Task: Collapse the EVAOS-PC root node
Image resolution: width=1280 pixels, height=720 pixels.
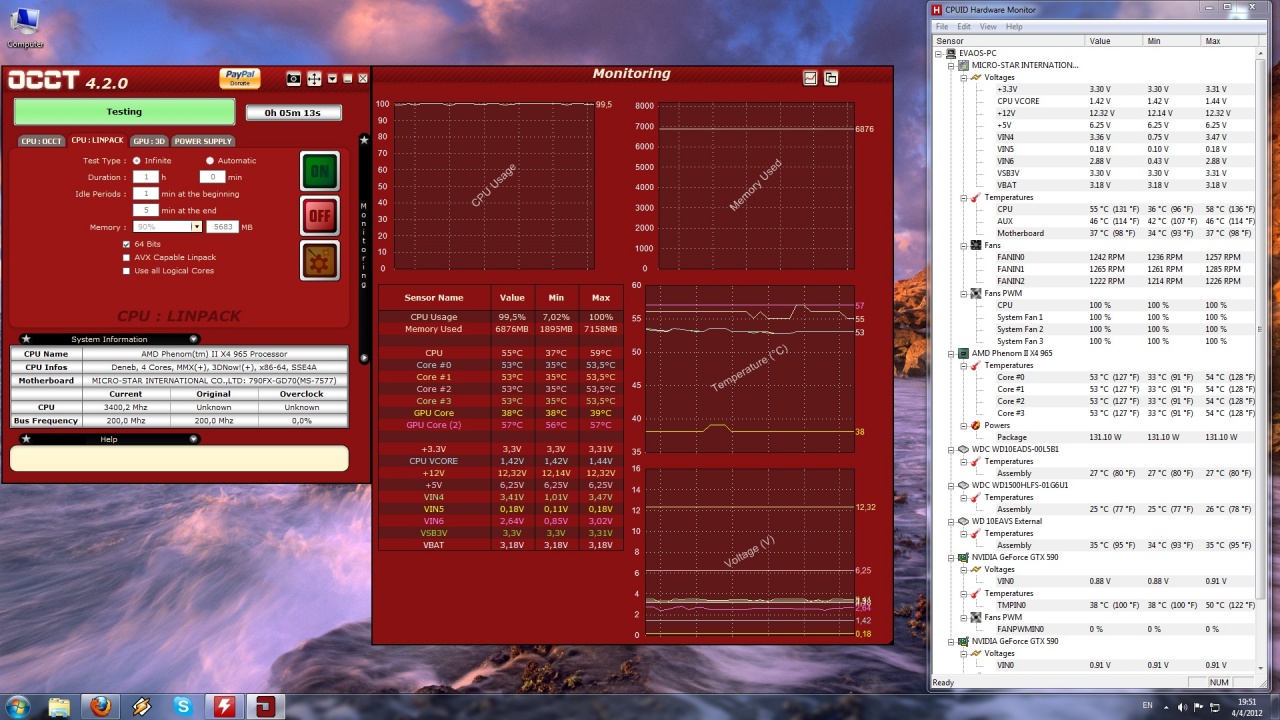Action: click(x=938, y=53)
